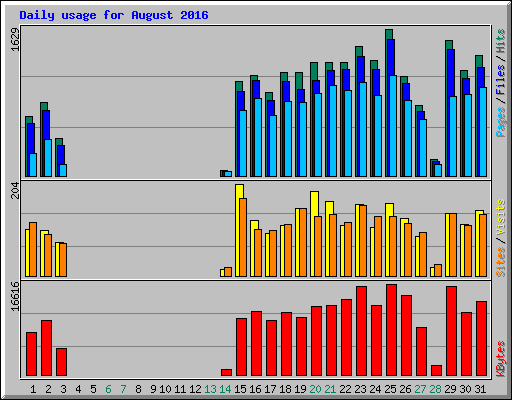Click day label 31 on the x-axis
This screenshot has width=512, height=400.
click(x=480, y=389)
